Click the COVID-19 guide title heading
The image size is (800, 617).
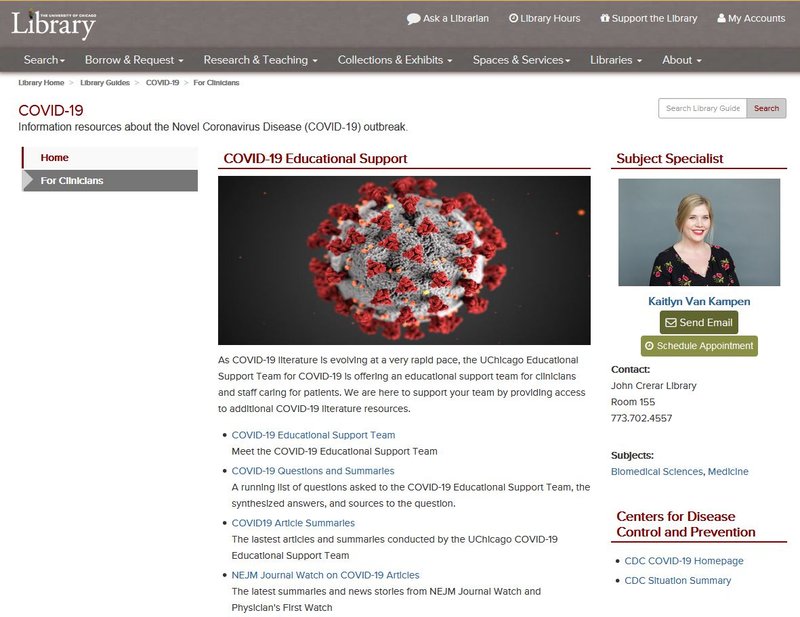pos(51,110)
